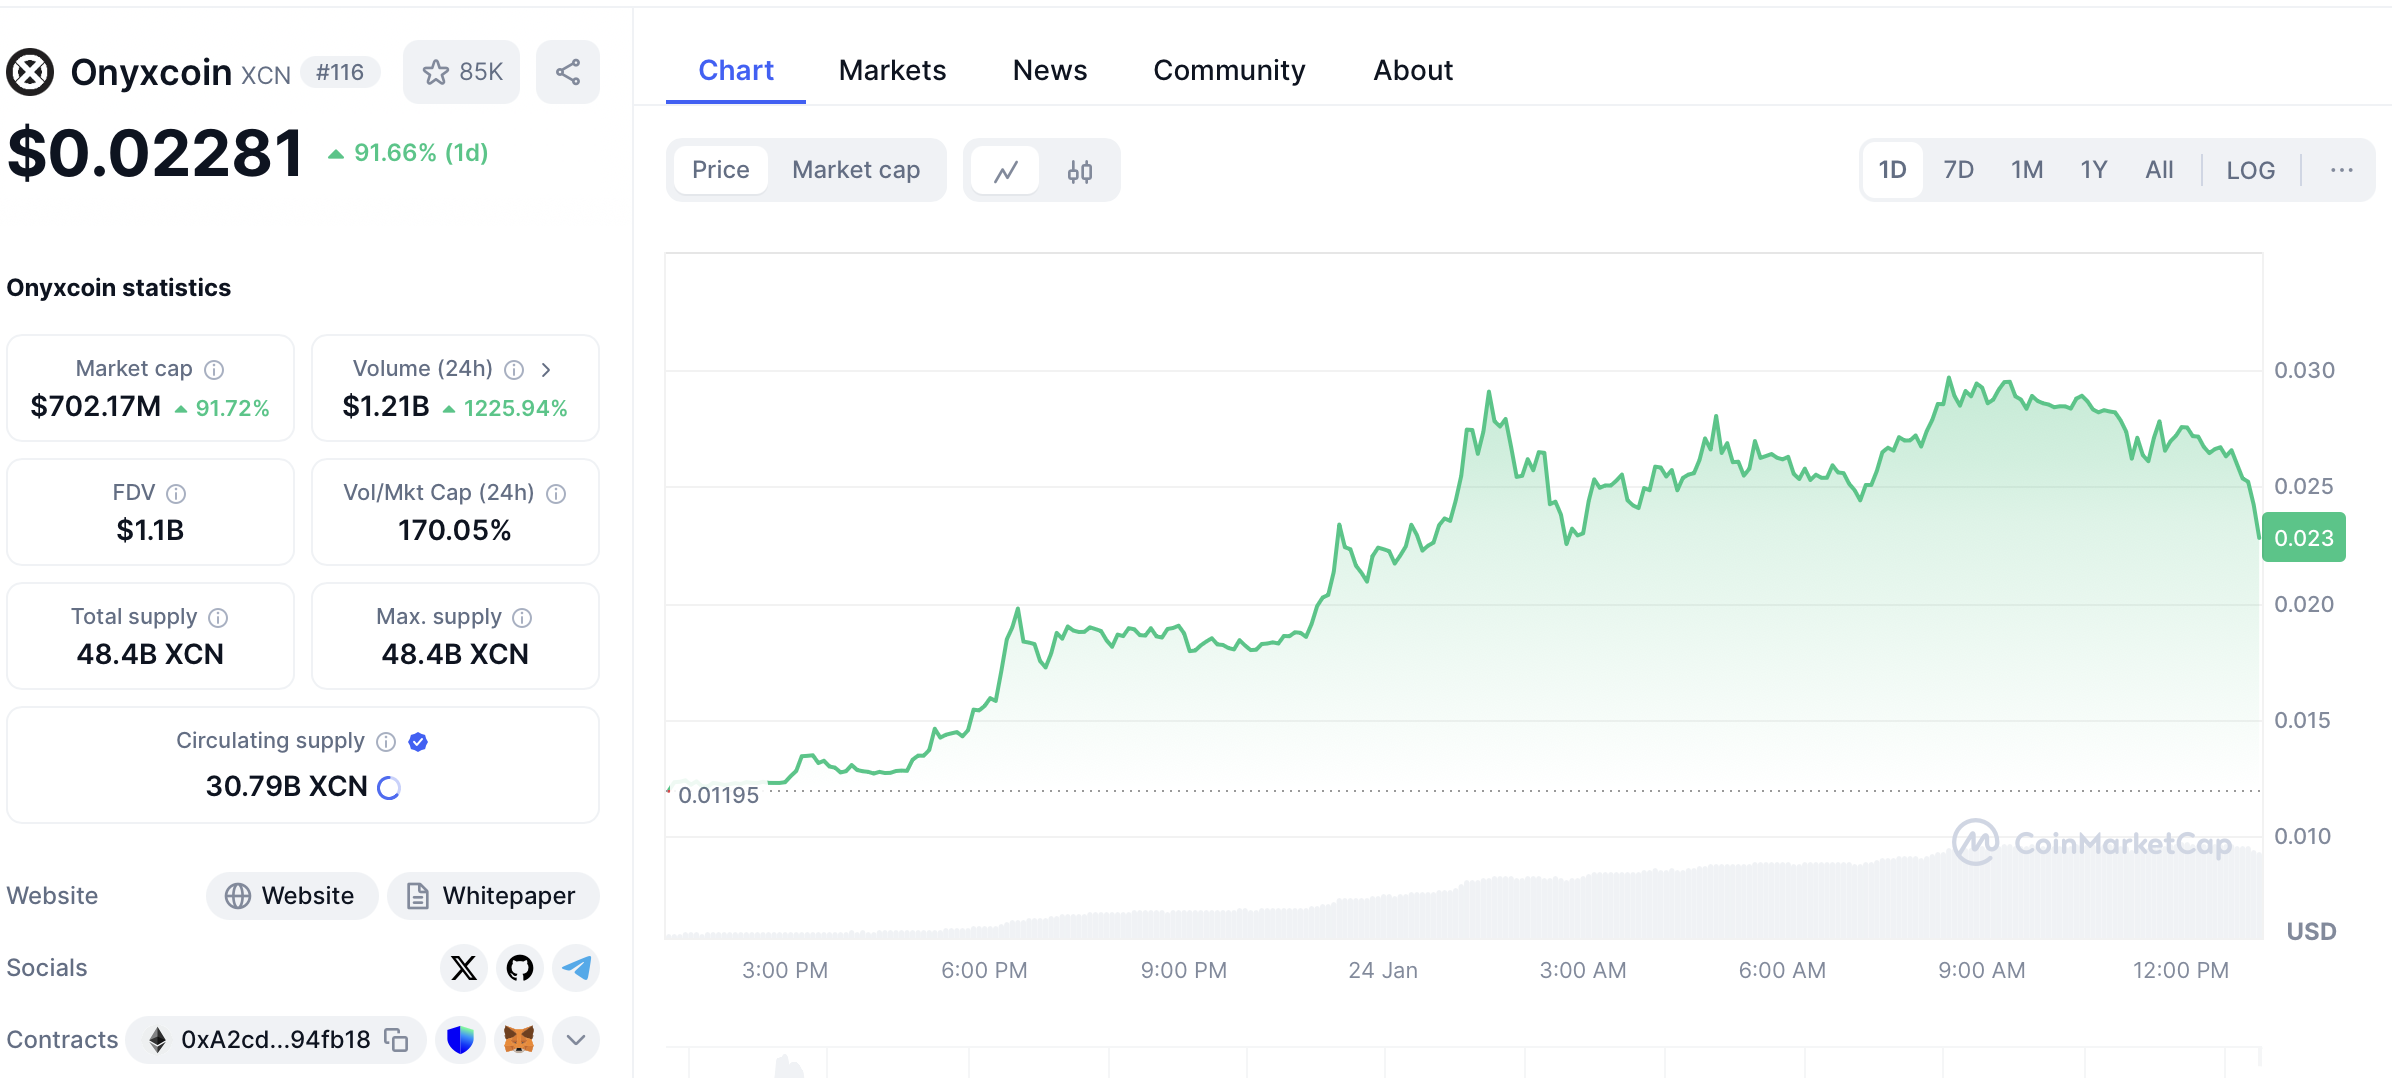Visit the official Website button
Viewport: 2392px width, 1078px height.
pyautogui.click(x=291, y=896)
